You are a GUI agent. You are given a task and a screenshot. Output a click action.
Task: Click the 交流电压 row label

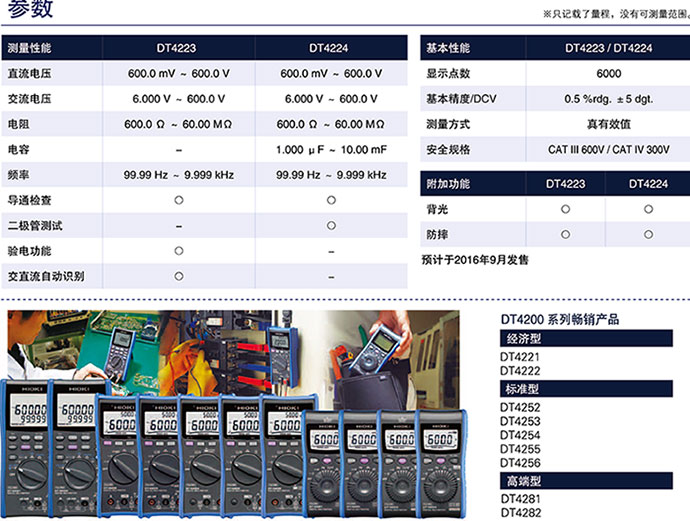coord(29,99)
